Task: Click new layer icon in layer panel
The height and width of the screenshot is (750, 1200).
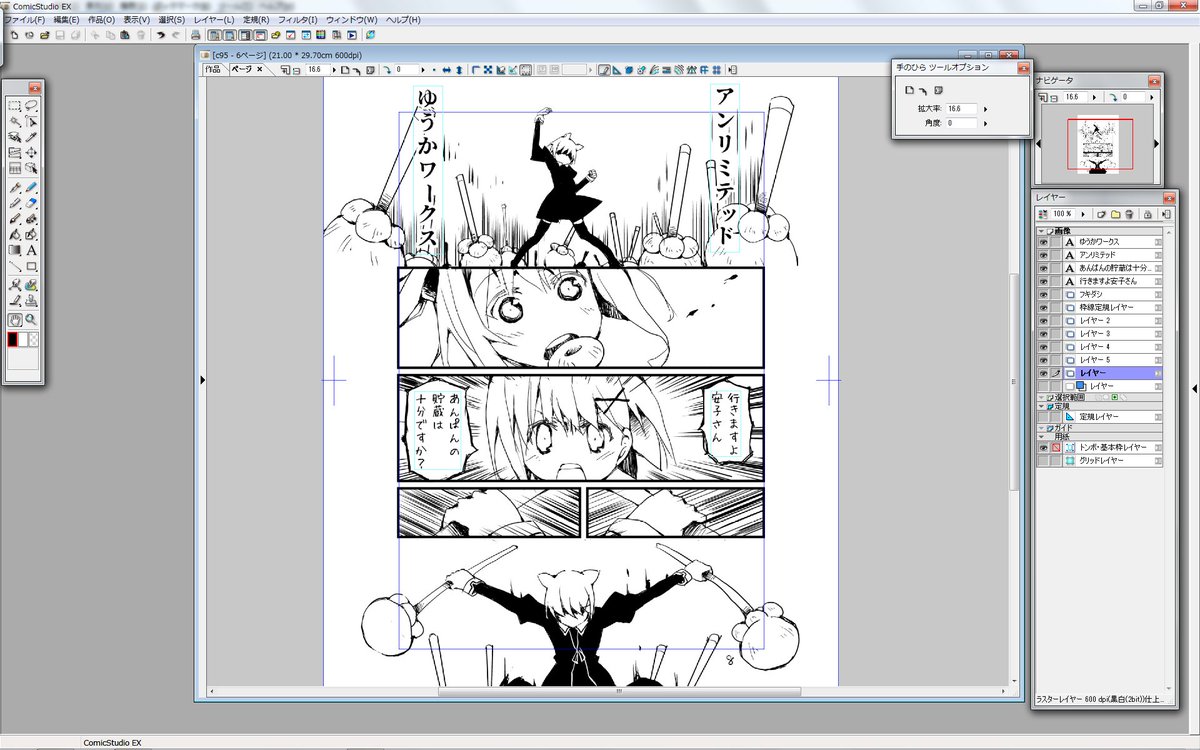Action: (x=1101, y=214)
